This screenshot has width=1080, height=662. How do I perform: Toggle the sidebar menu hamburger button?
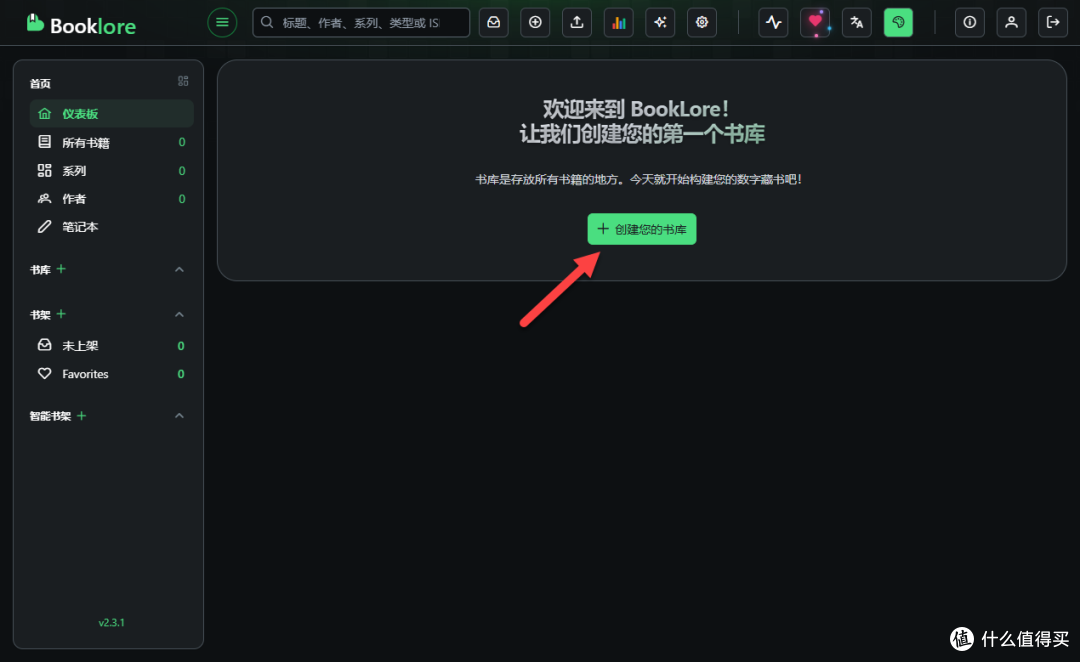click(x=222, y=23)
